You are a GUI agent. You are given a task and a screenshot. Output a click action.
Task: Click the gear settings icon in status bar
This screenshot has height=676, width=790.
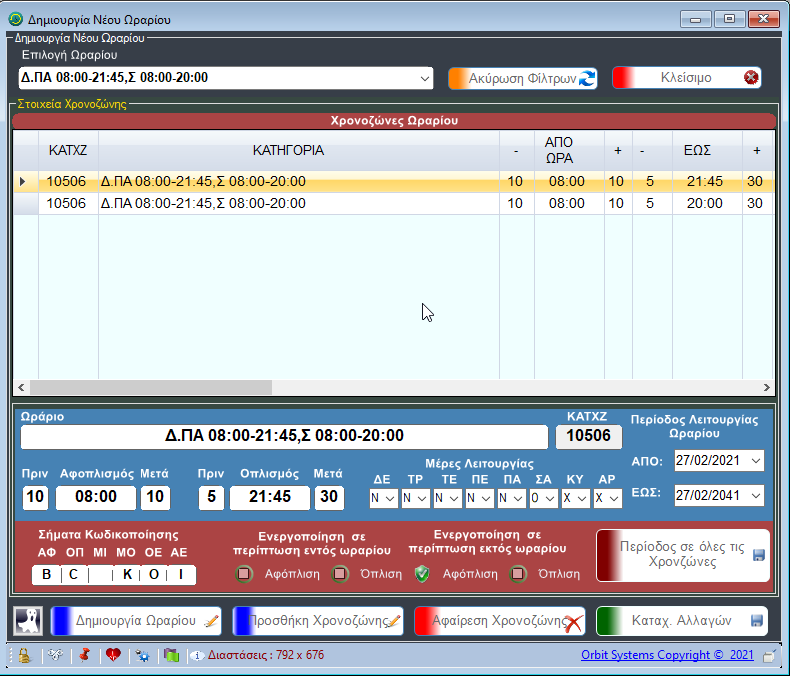click(143, 656)
